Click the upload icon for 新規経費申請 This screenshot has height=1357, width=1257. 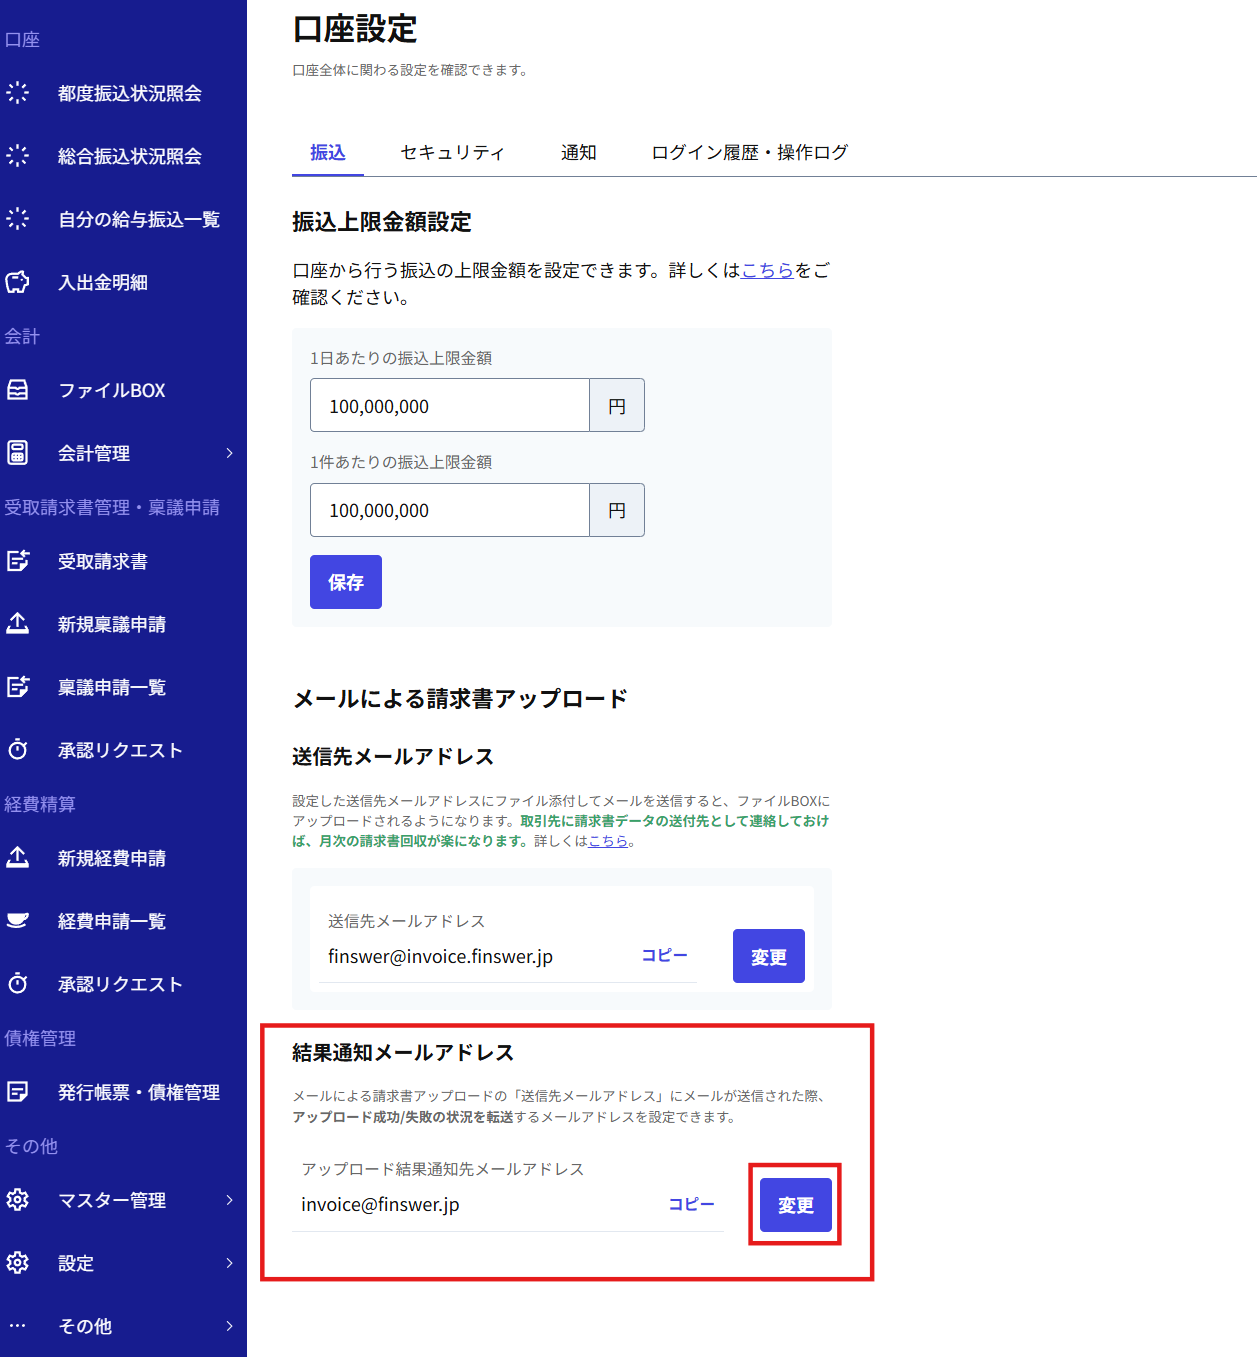[18, 858]
